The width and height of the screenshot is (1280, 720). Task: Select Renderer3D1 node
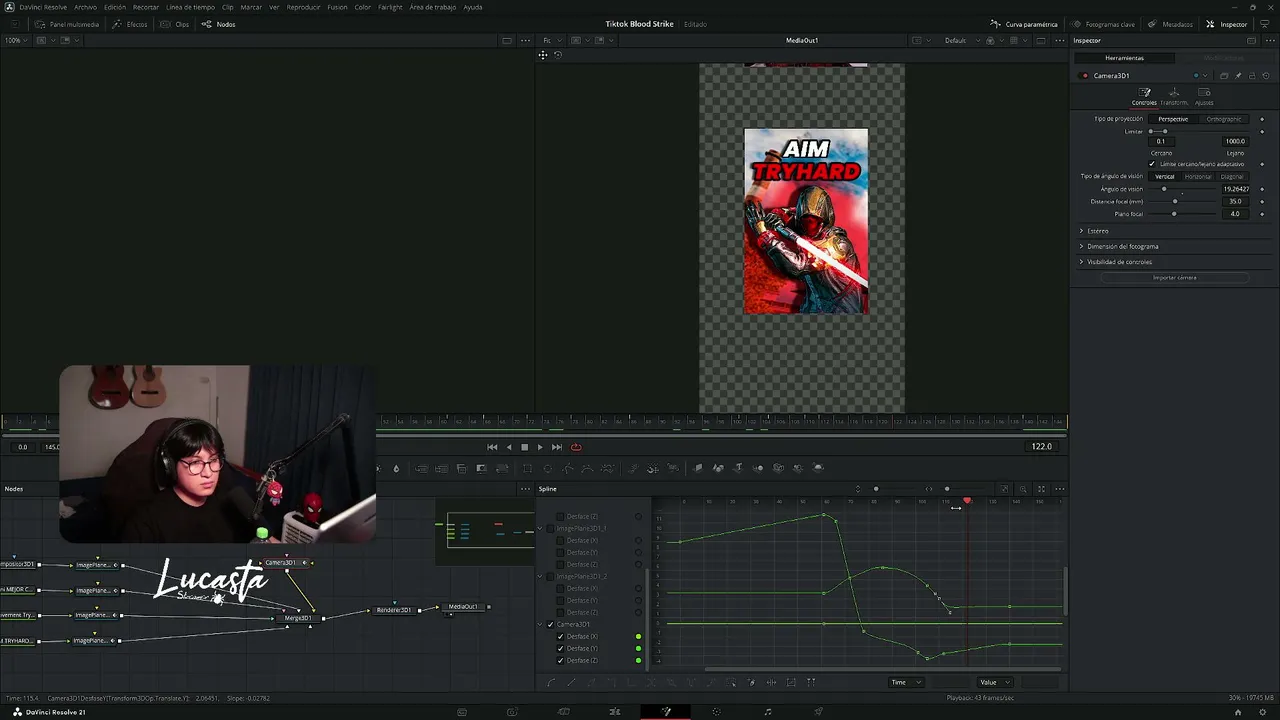click(393, 610)
